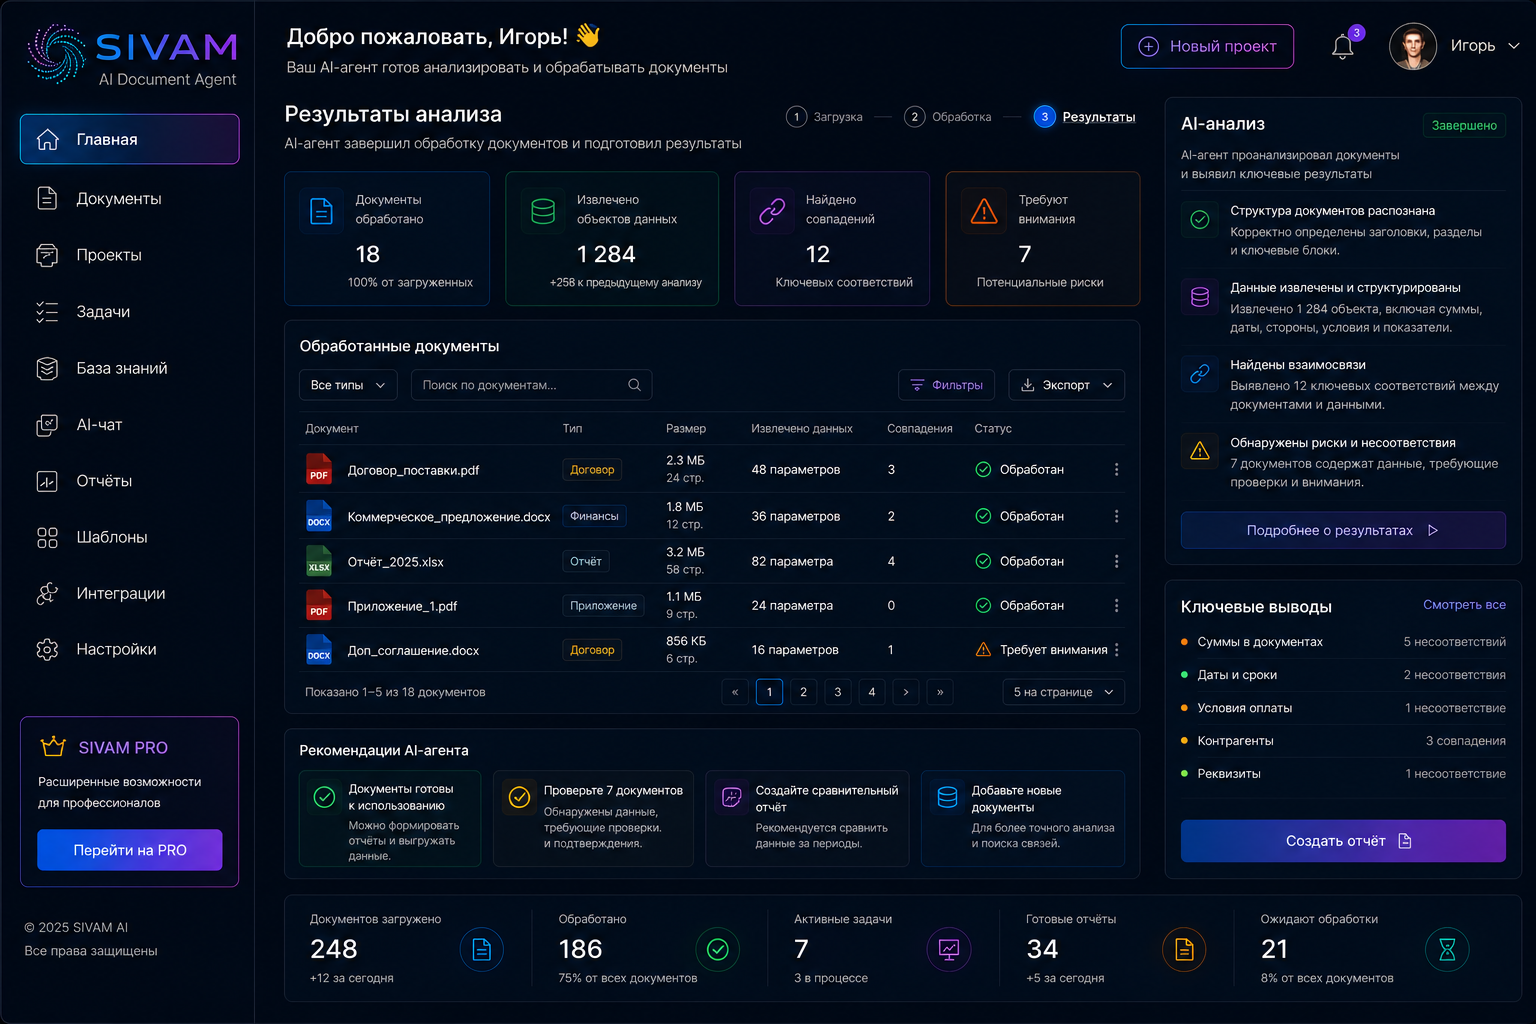The width and height of the screenshot is (1536, 1024).
Task: Click the Активные задачи presentation icon
Action: [949, 950]
